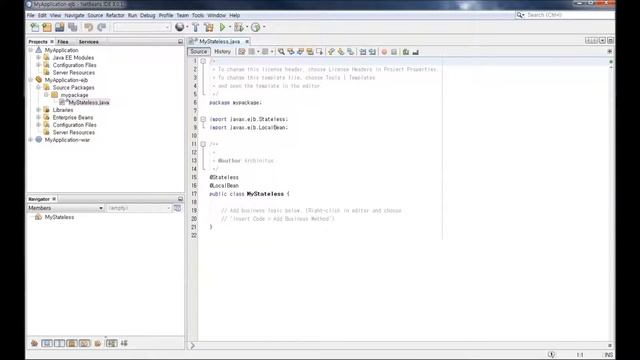Viewport: 640px width, 360px height.
Task: Click notifications icon in the status bar
Action: 551,355
